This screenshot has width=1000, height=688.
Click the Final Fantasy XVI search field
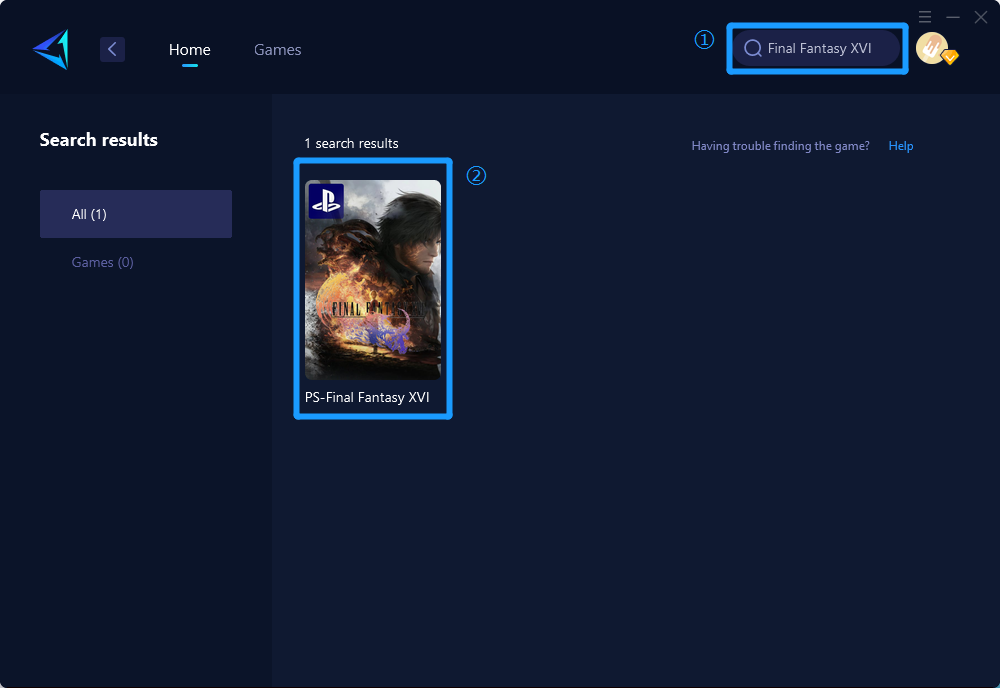(816, 48)
